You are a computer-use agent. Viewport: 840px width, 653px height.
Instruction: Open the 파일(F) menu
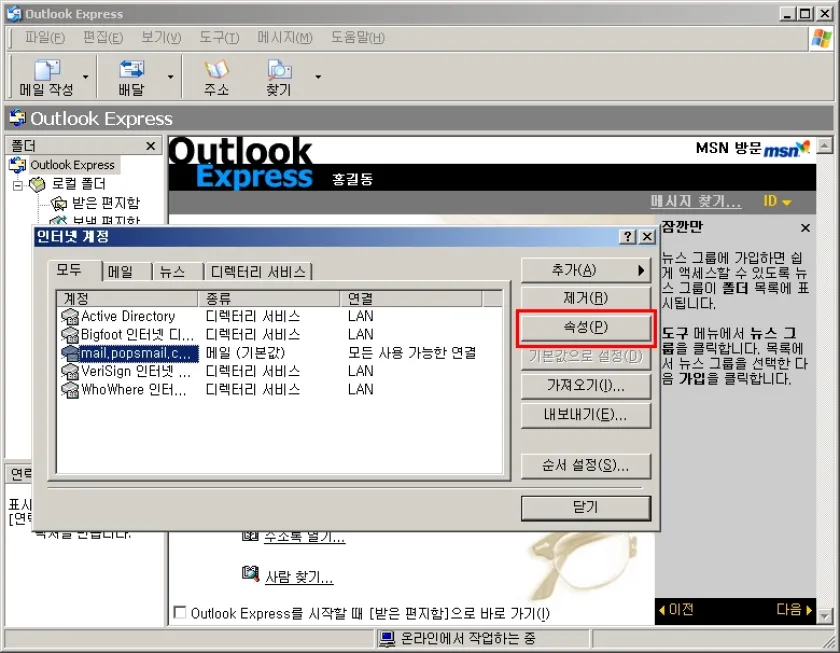coord(45,37)
